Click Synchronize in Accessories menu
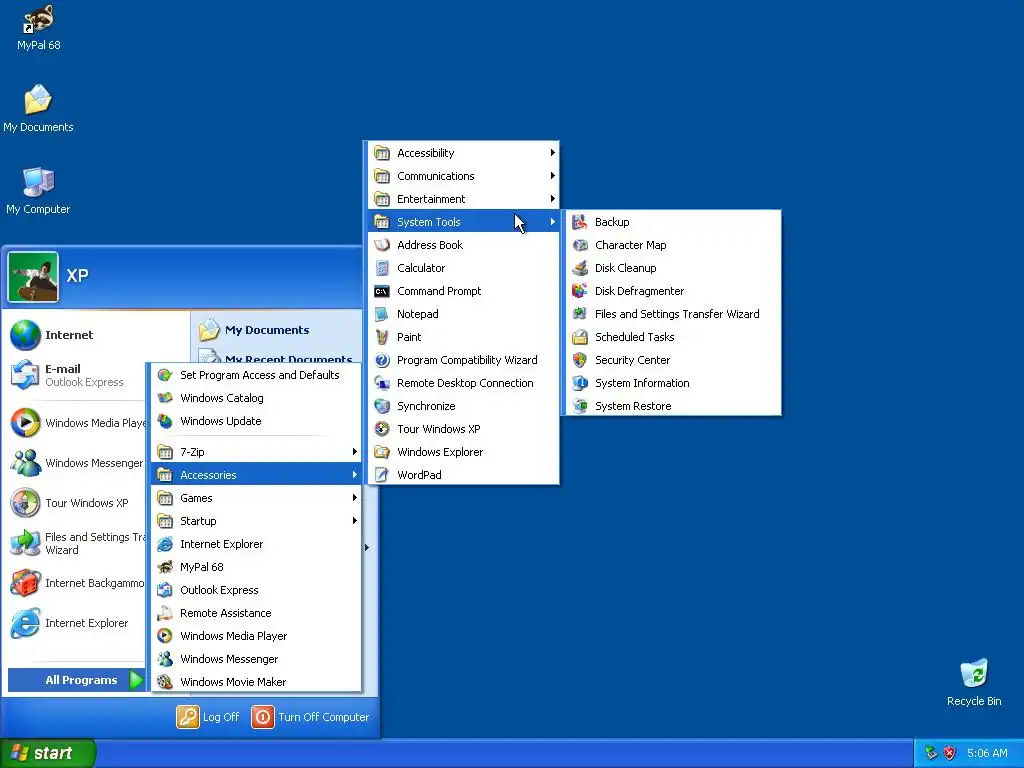1024x768 pixels. (x=464, y=406)
